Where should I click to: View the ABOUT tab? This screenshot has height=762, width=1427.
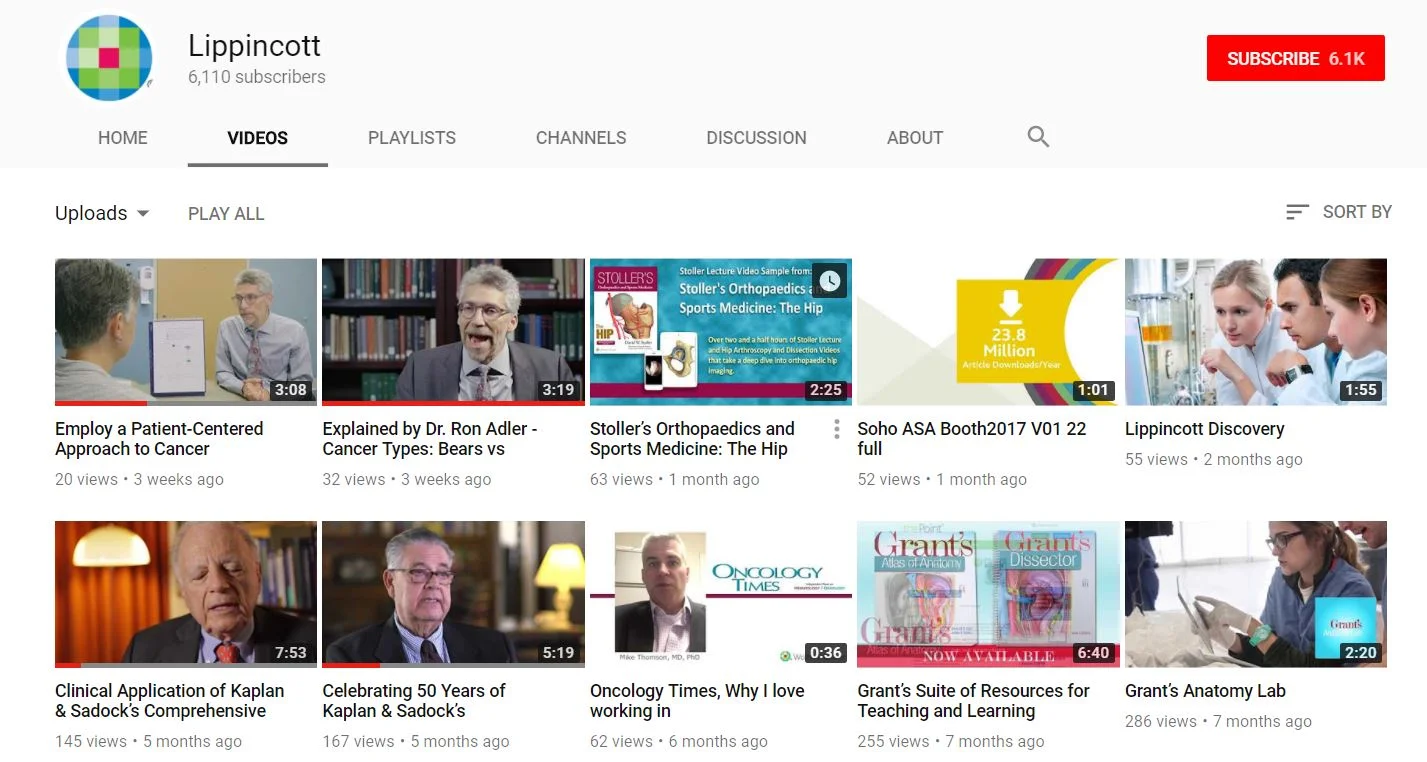tap(915, 138)
